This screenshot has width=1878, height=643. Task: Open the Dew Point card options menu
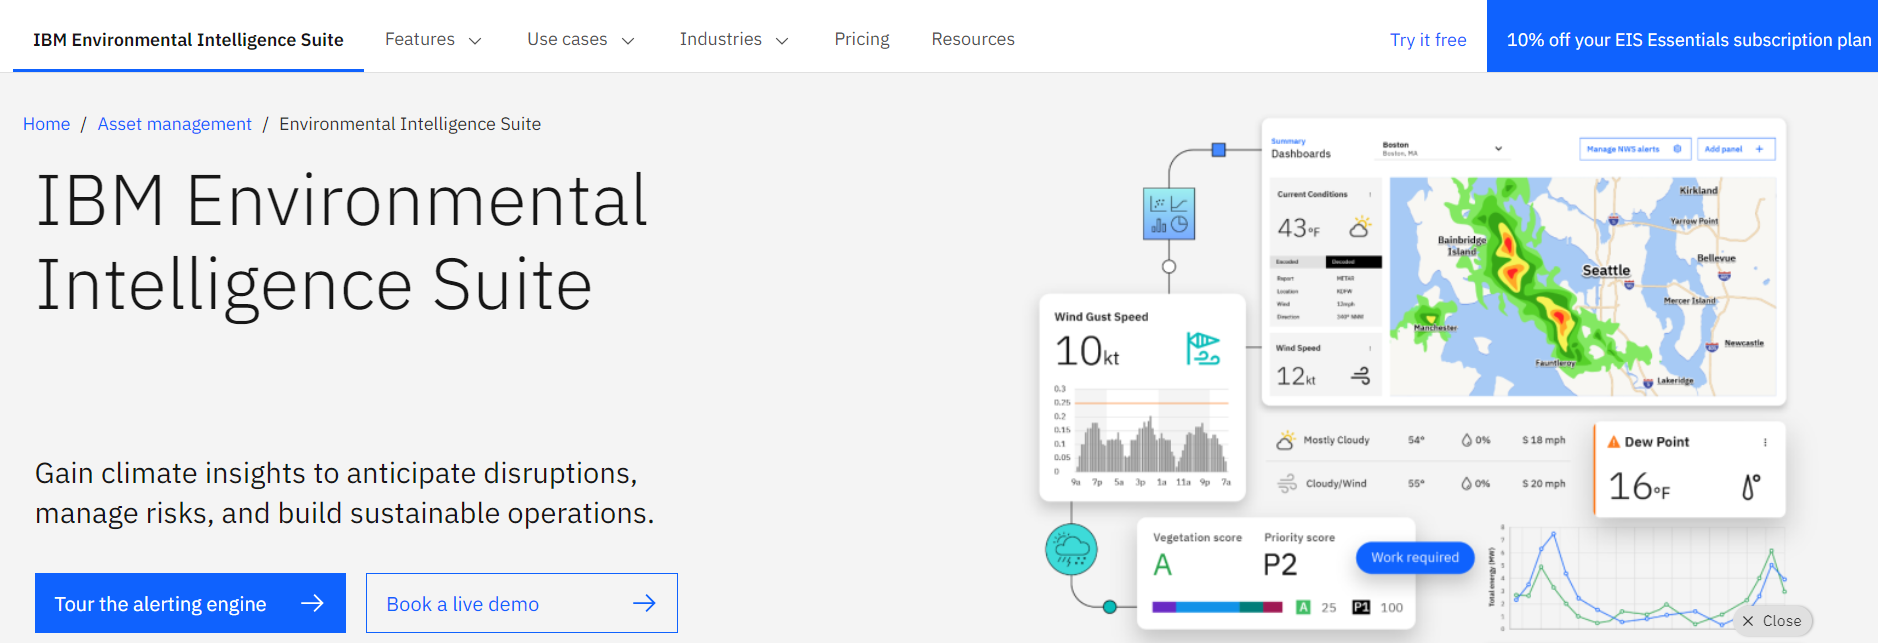tap(1765, 442)
